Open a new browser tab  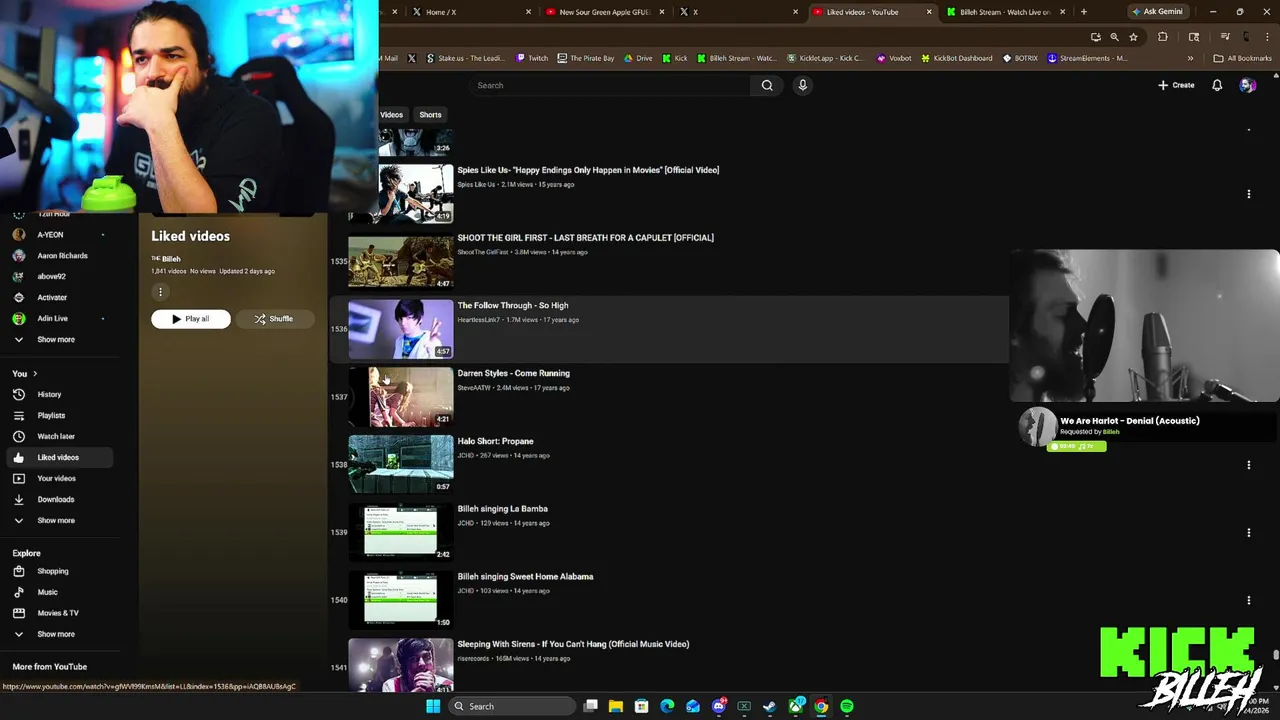[1083, 12]
